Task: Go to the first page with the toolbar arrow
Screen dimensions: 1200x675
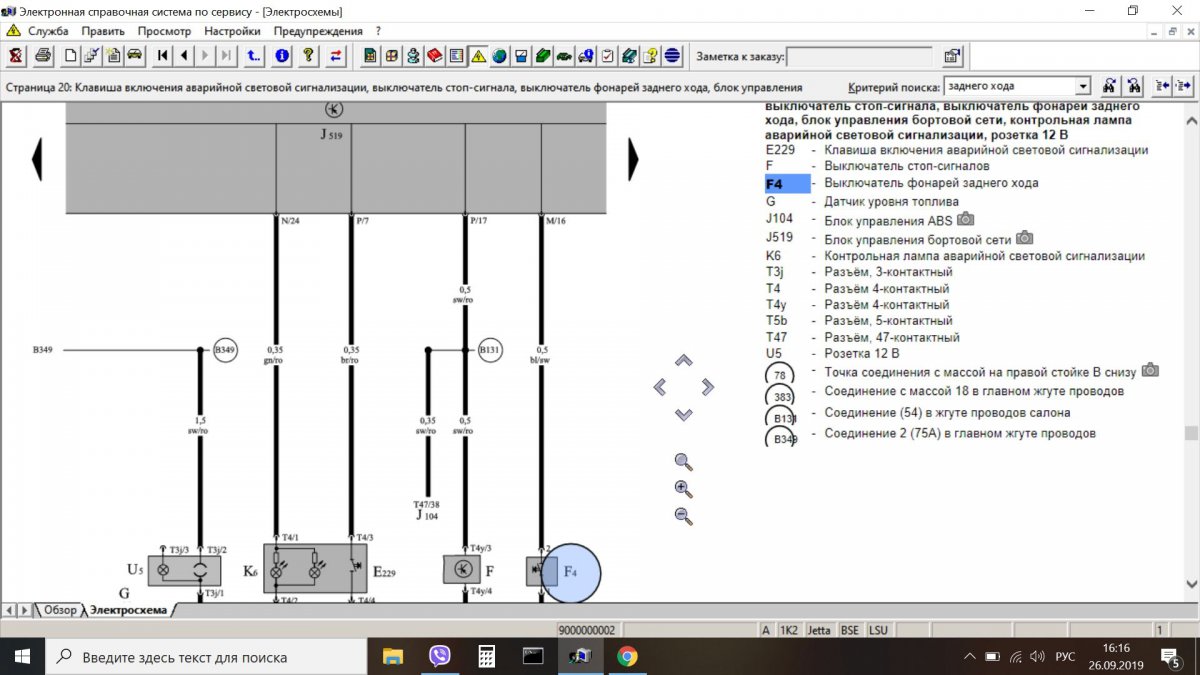Action: [x=163, y=56]
